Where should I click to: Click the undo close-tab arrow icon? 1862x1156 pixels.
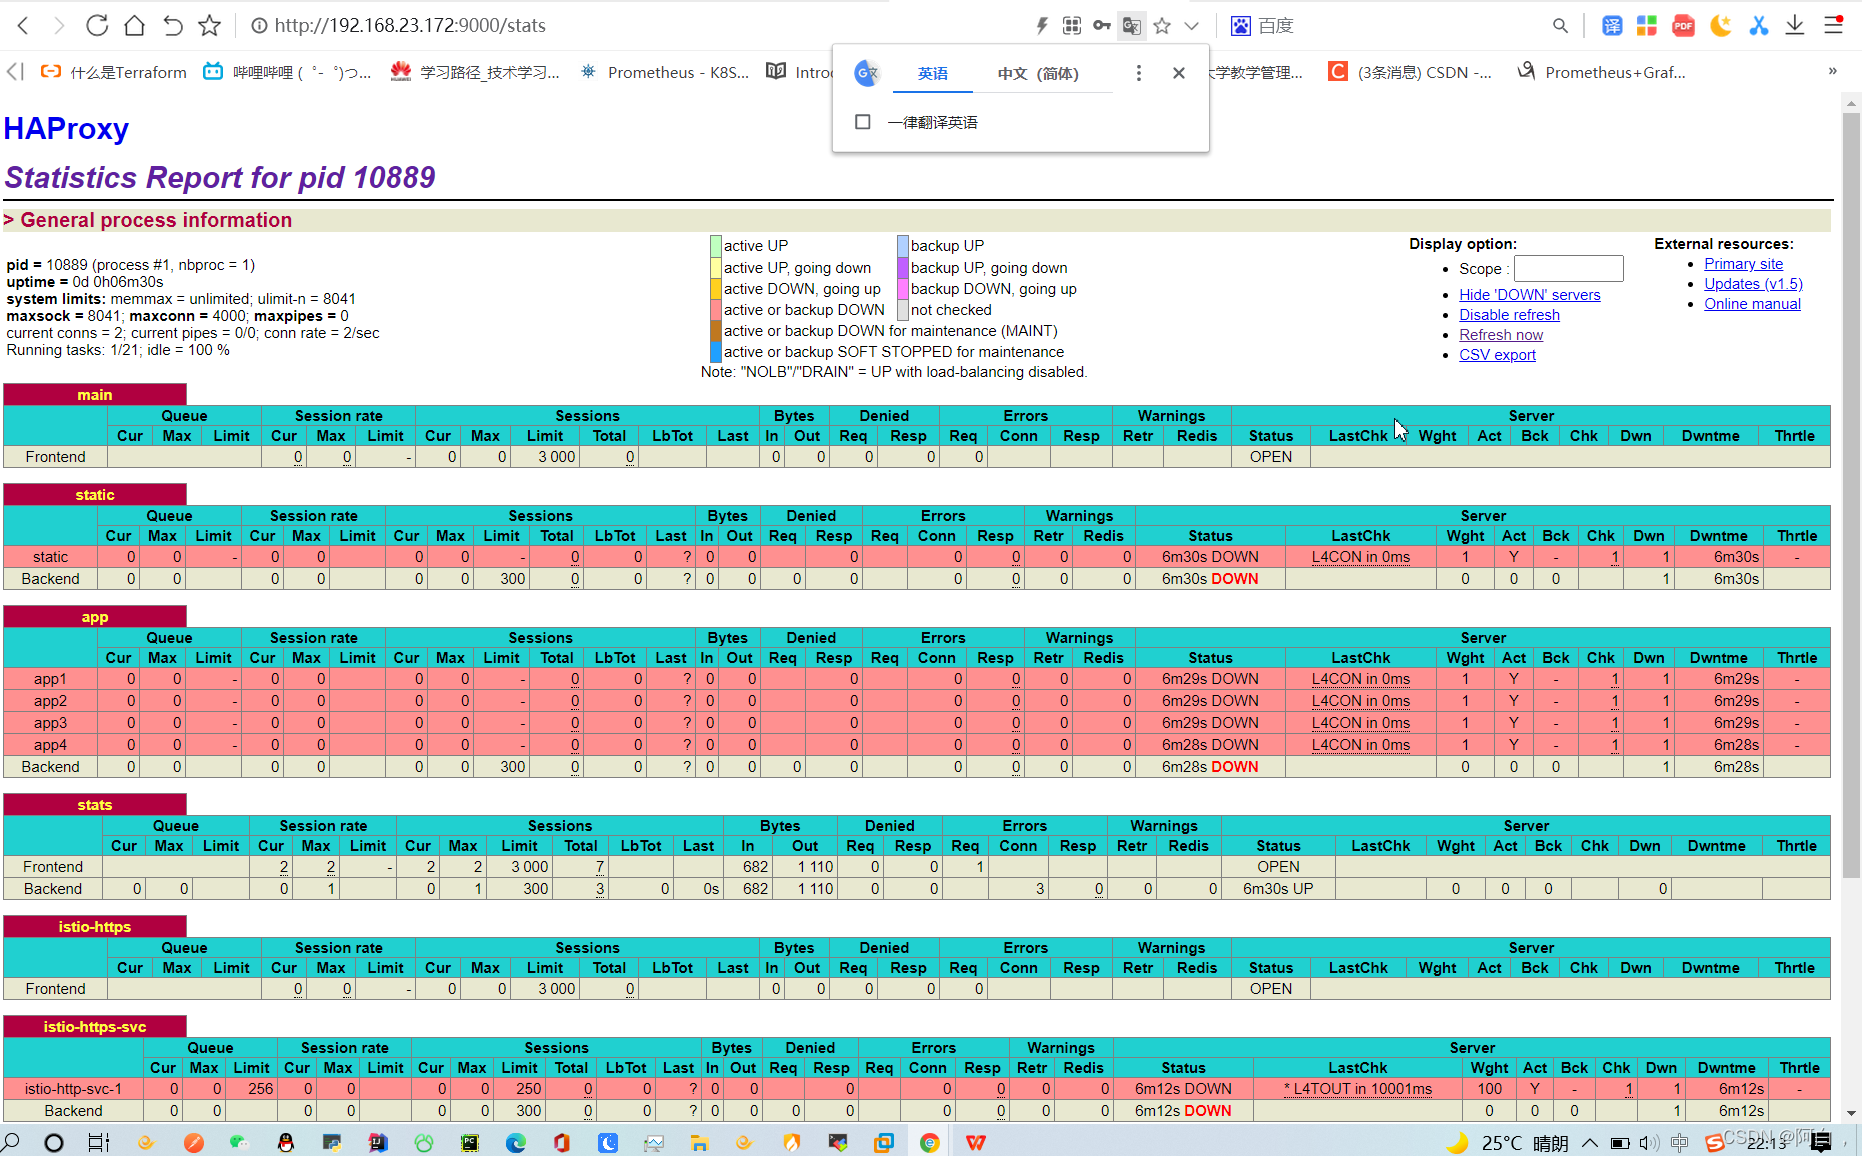pos(172,25)
